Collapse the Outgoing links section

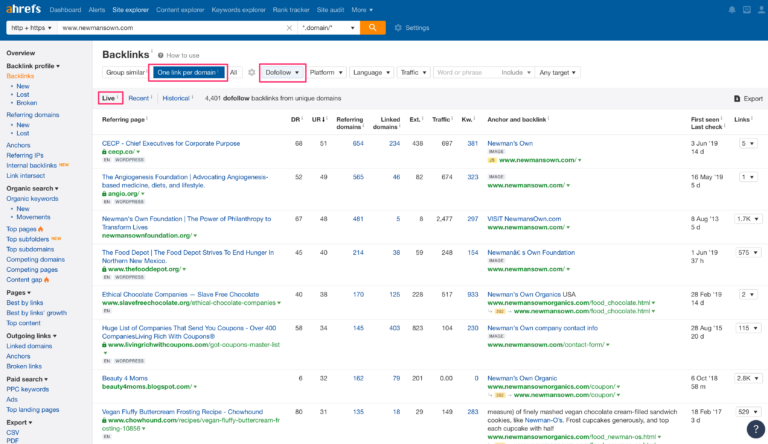click(x=31, y=336)
